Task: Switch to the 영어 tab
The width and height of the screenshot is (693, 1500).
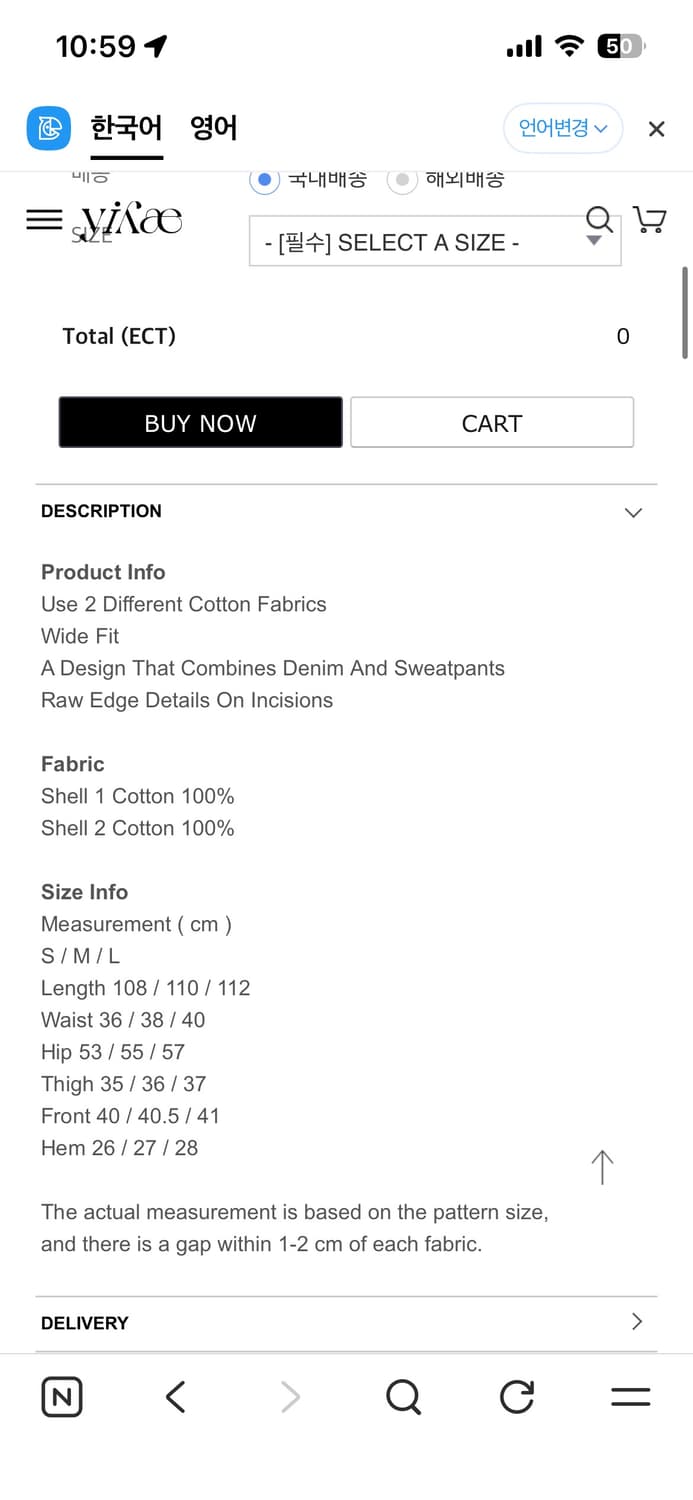Action: pyautogui.click(x=213, y=128)
